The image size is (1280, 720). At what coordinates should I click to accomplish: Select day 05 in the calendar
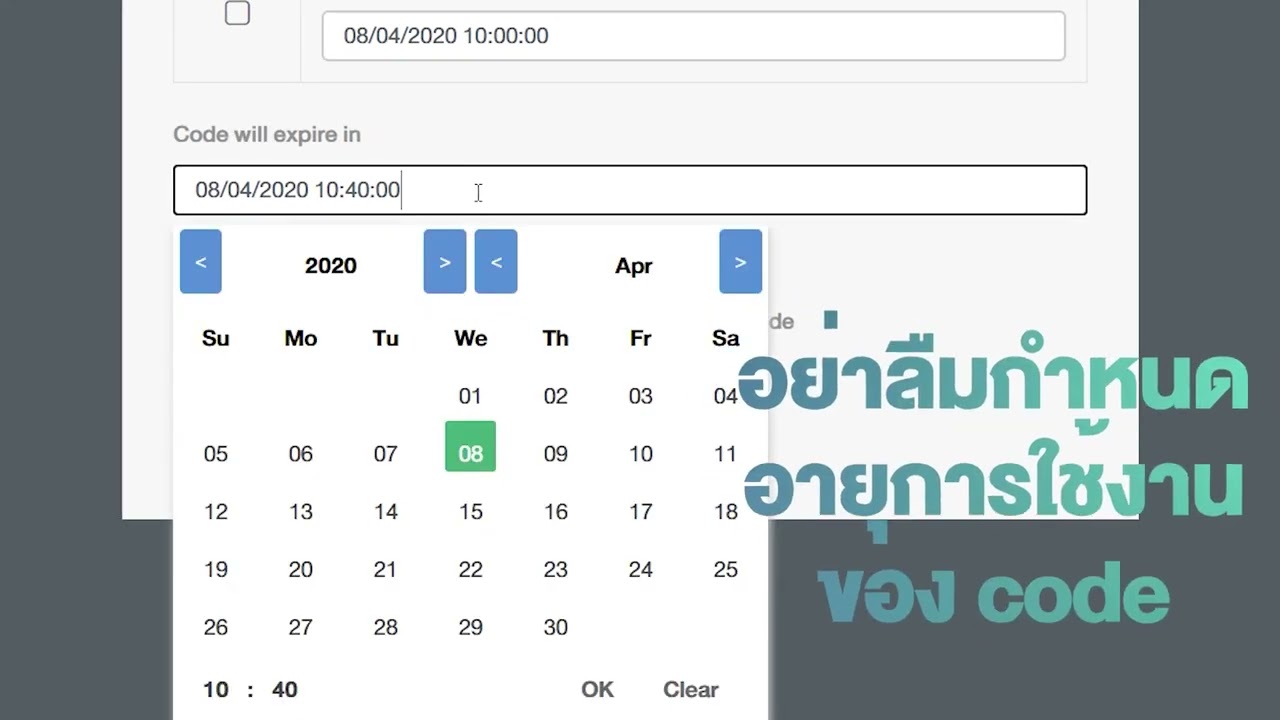coord(216,454)
